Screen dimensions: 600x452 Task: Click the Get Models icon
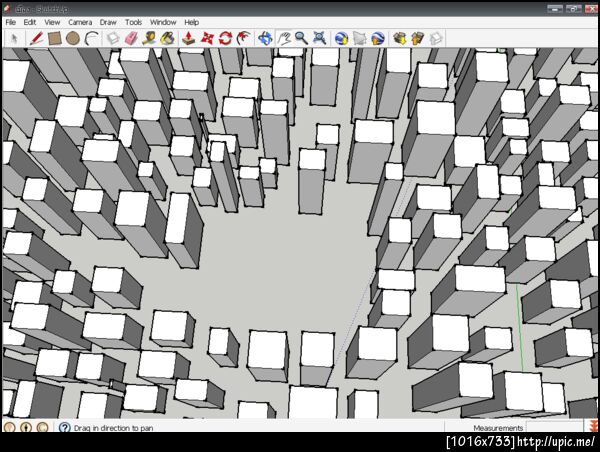tap(399, 38)
